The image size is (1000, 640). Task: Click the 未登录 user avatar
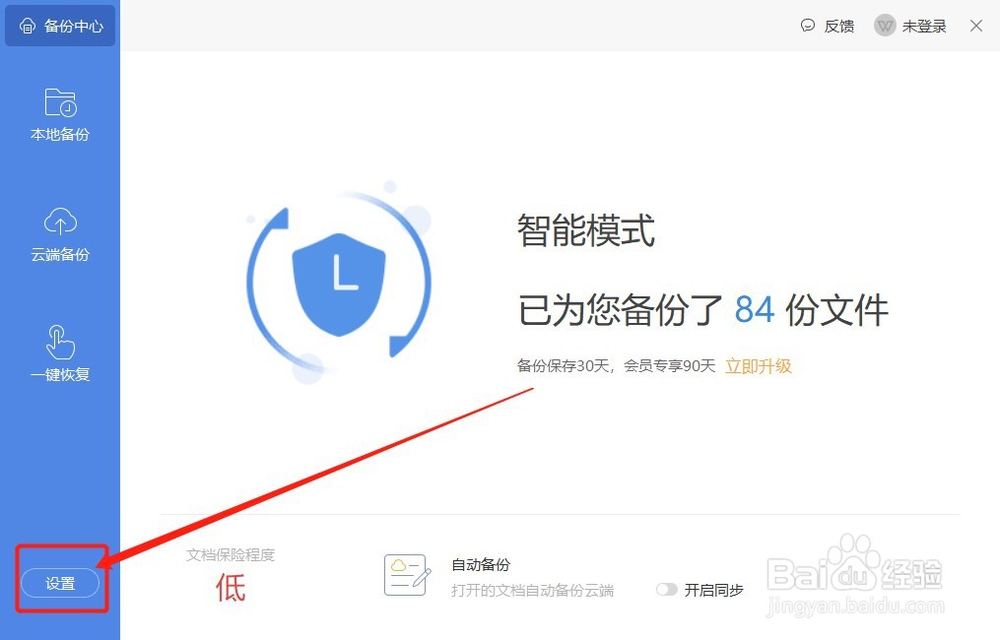point(885,25)
